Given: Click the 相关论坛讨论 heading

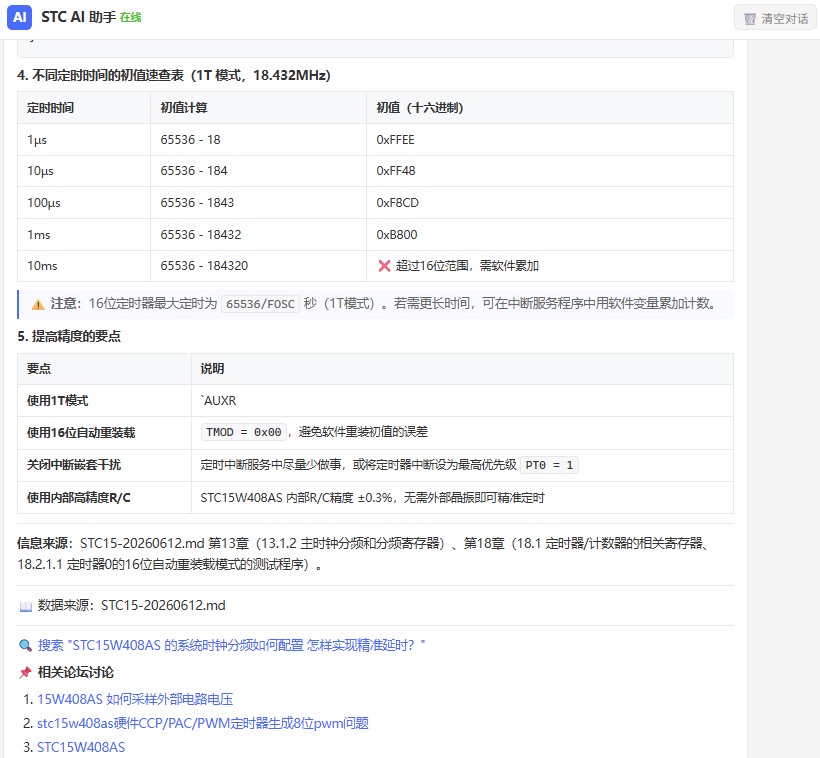Looking at the screenshot, I should click(75, 673).
